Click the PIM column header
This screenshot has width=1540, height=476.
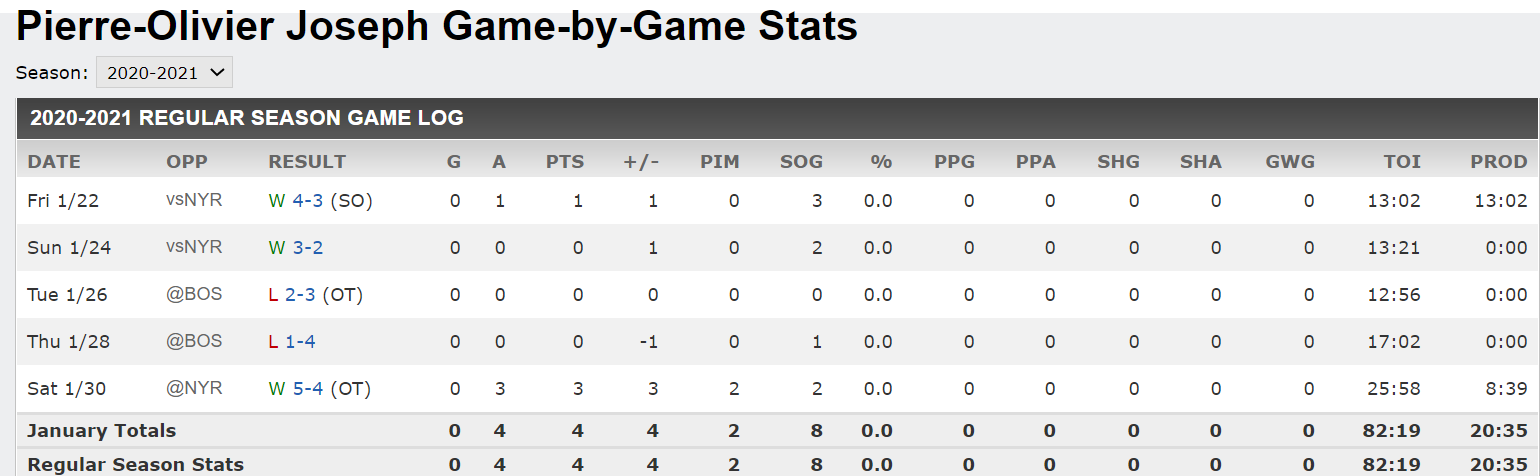pyautogui.click(x=720, y=162)
